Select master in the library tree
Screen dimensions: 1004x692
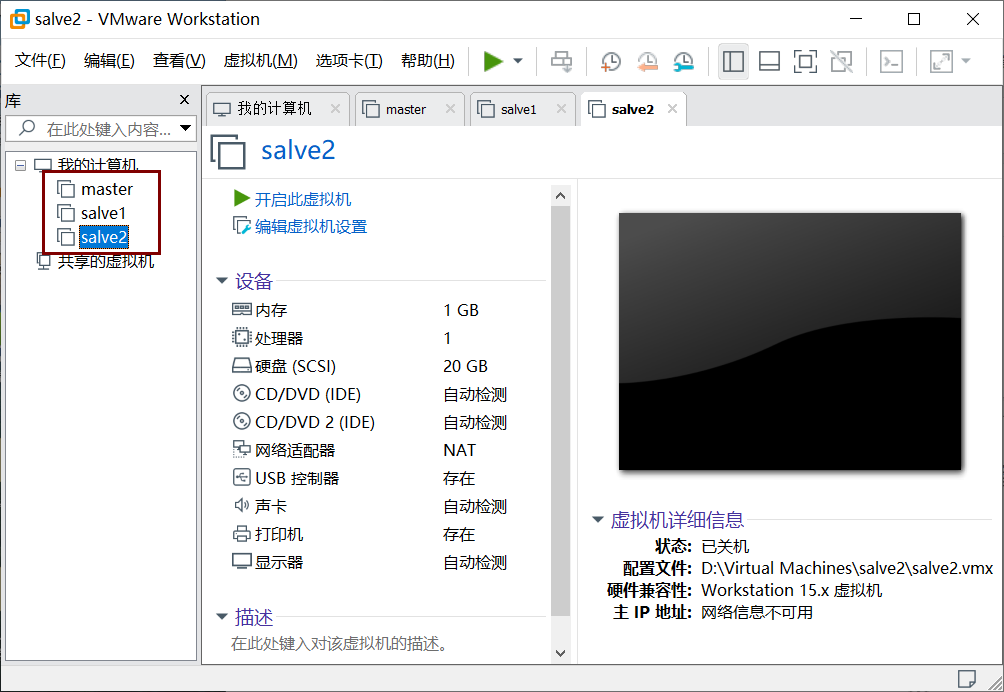pos(106,189)
